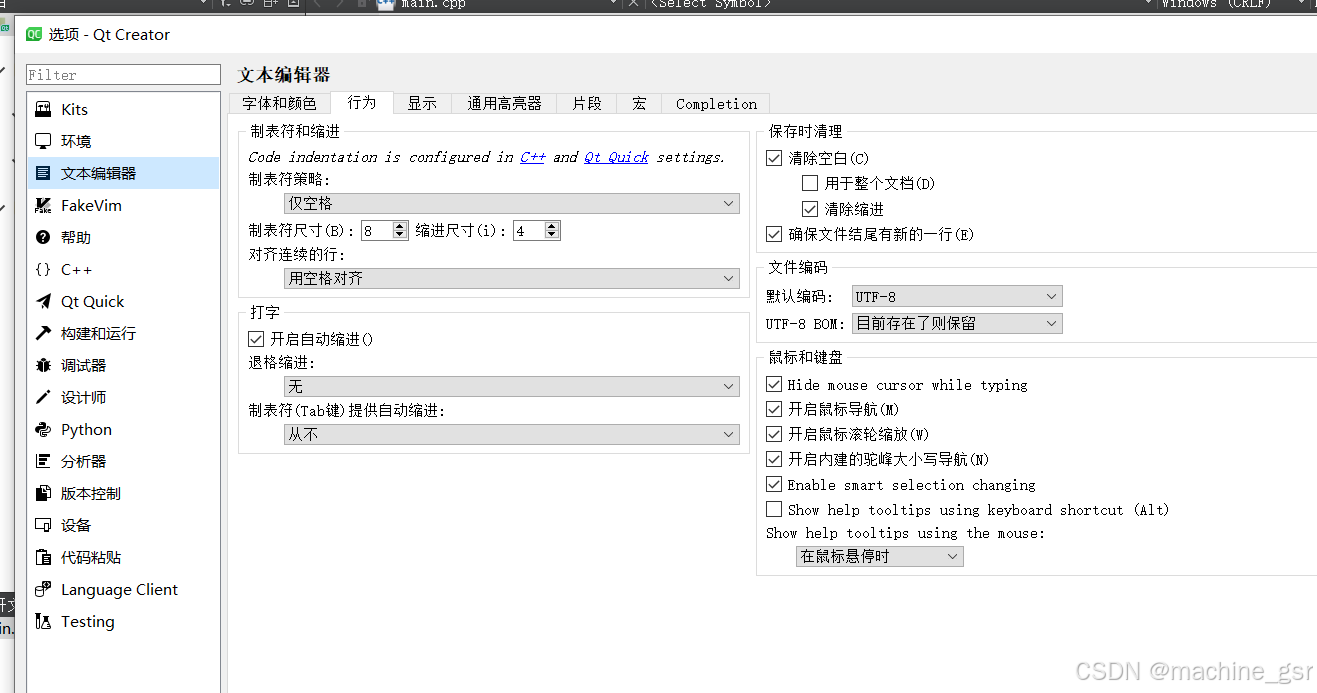
Task: Click the FakeVim icon
Action: [43, 206]
